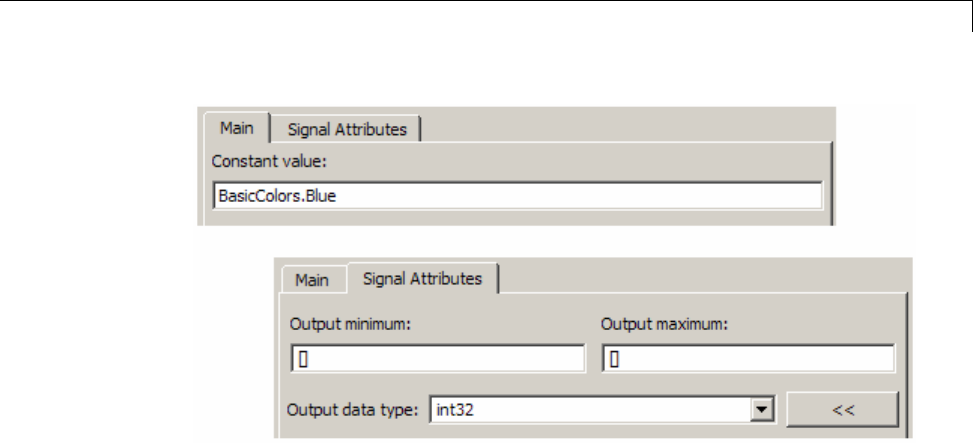Viewport: 973px width, 443px height.
Task: Select the Main tab above Constant value
Action: (x=236, y=128)
